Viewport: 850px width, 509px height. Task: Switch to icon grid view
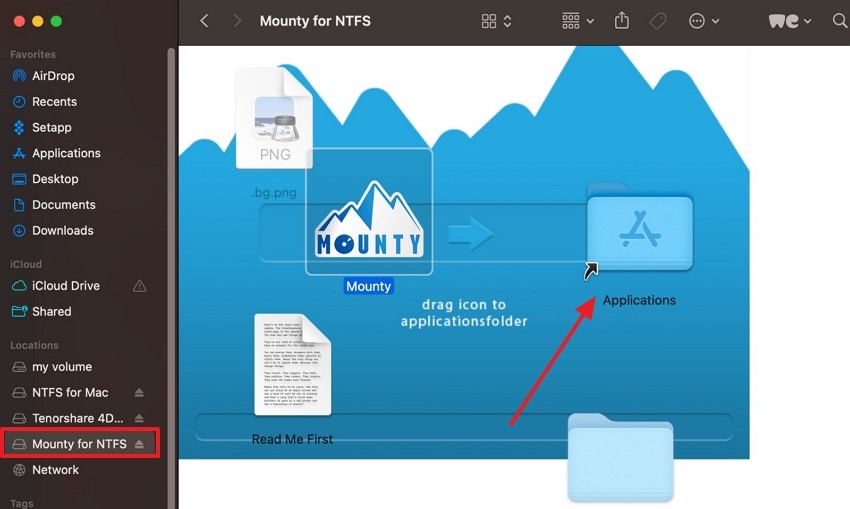[x=488, y=21]
